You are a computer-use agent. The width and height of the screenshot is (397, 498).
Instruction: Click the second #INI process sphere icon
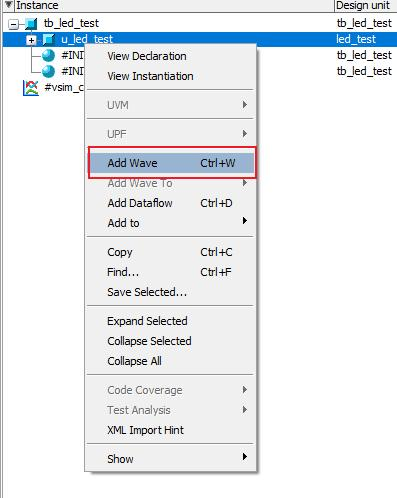click(48, 71)
